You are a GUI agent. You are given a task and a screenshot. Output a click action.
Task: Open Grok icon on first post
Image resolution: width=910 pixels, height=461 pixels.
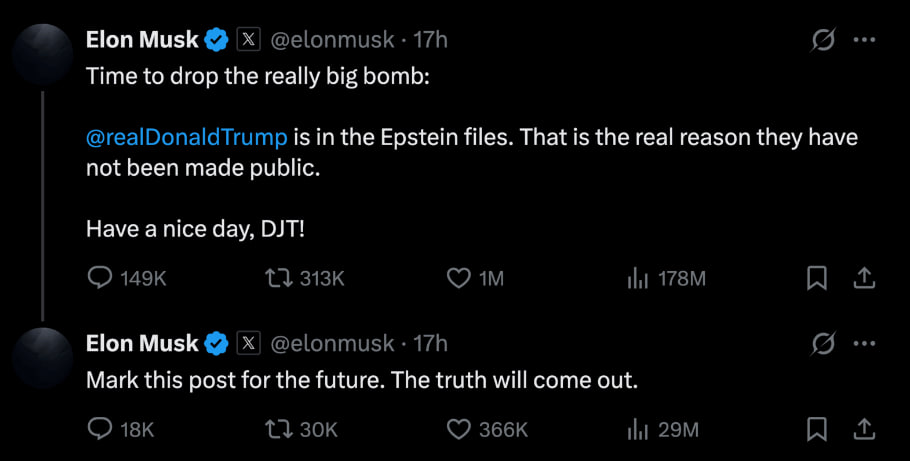[824, 40]
